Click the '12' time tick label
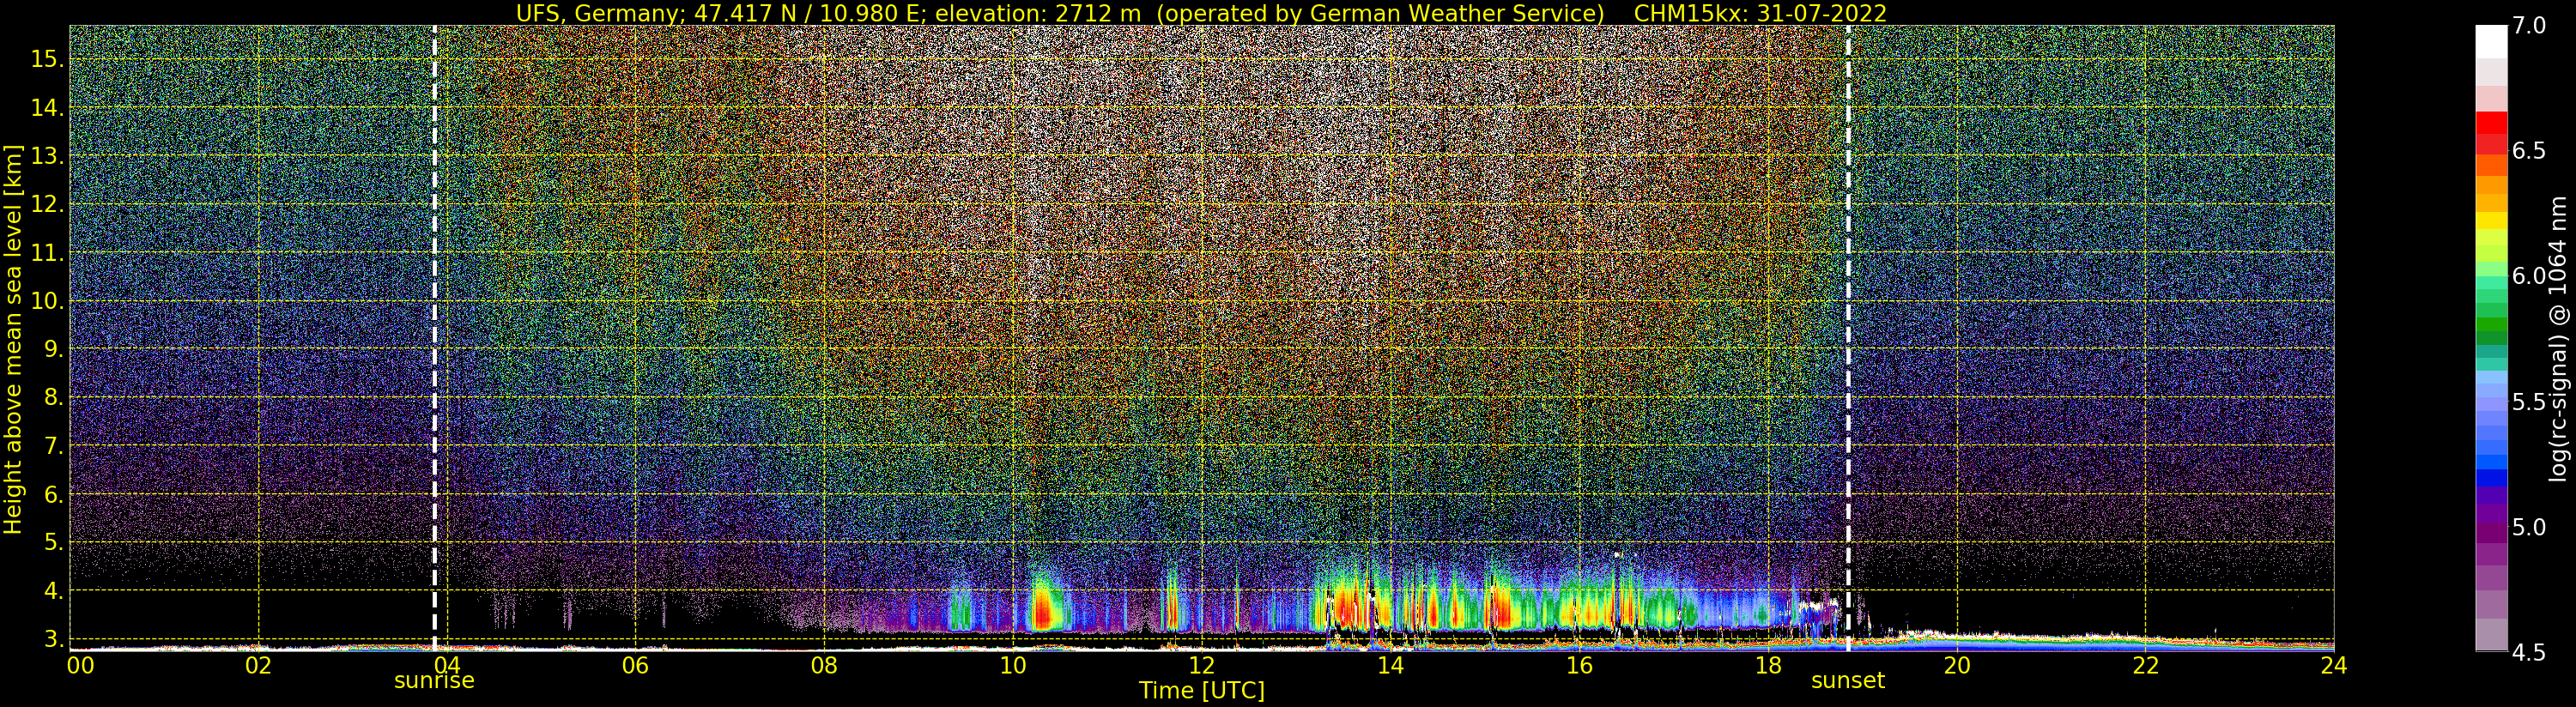 (1201, 665)
